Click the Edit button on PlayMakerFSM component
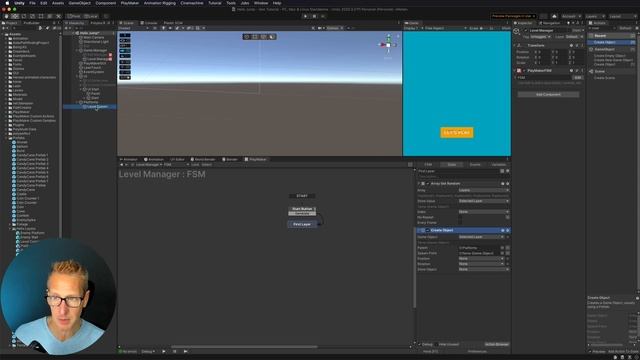 point(578,77)
